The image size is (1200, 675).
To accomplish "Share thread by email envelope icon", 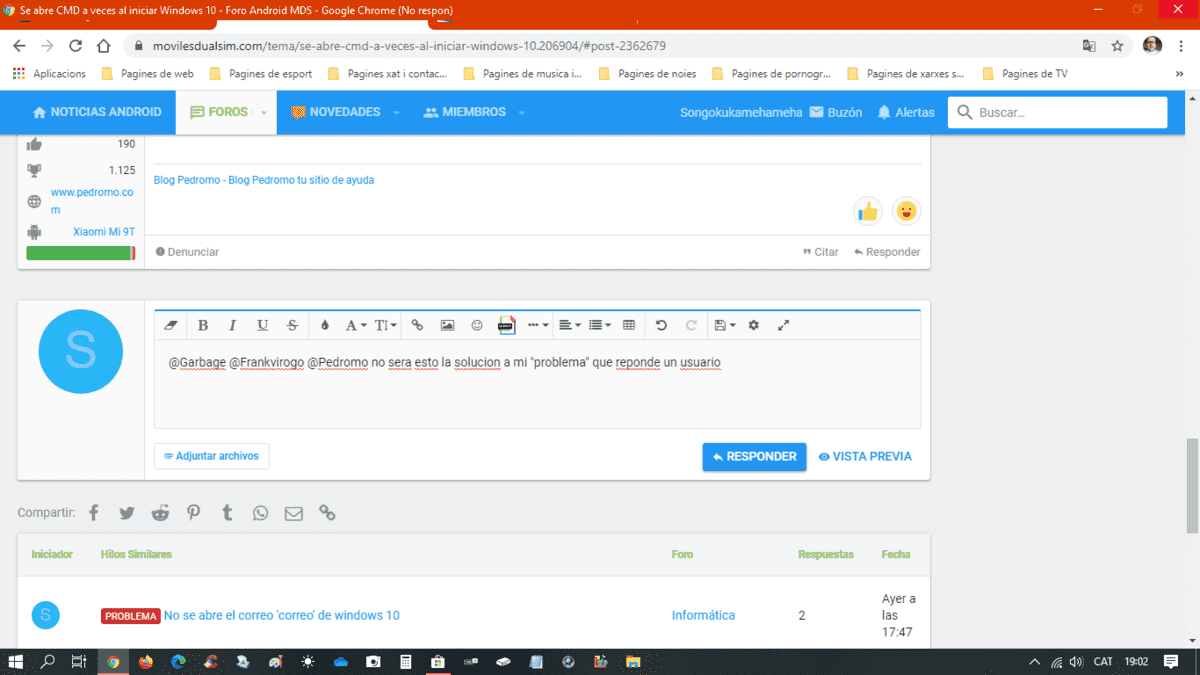I will (293, 513).
